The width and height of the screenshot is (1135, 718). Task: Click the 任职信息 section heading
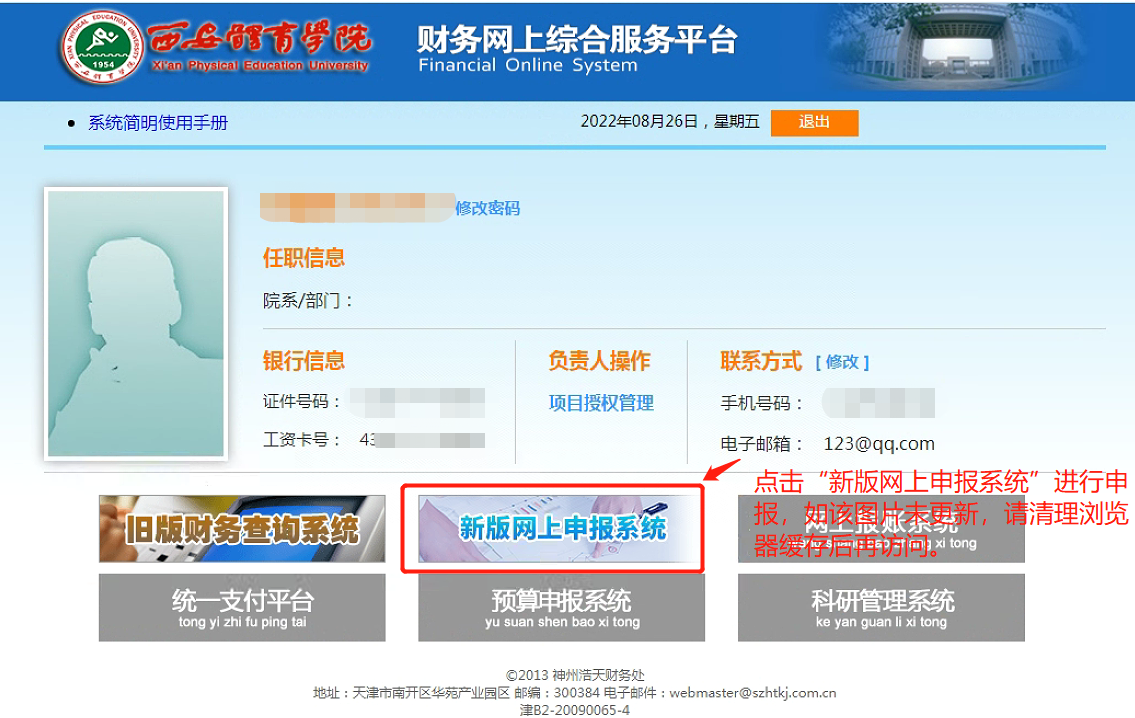tap(303, 258)
